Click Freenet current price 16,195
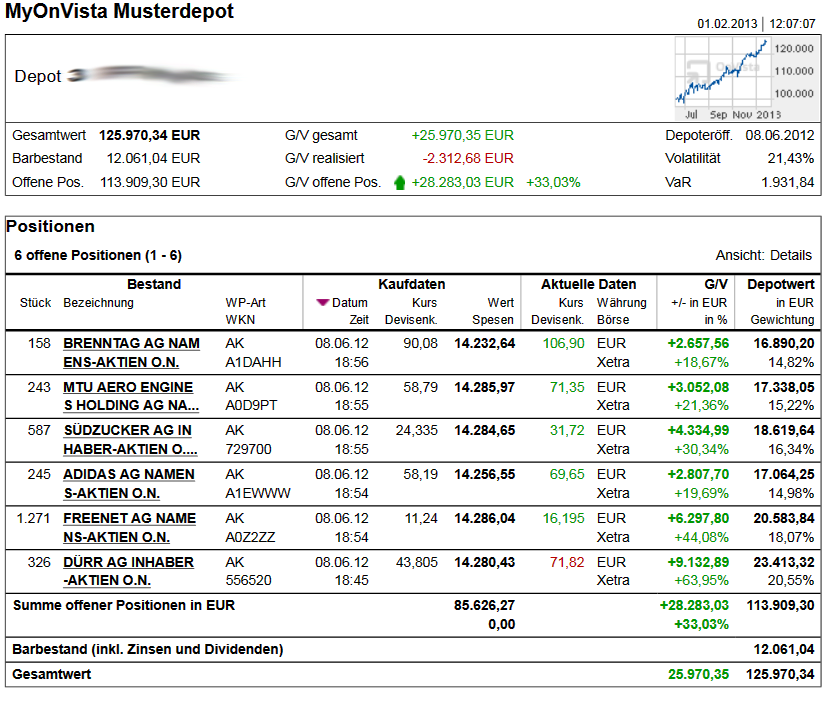Image resolution: width=838 pixels, height=701 pixels. pyautogui.click(x=563, y=519)
